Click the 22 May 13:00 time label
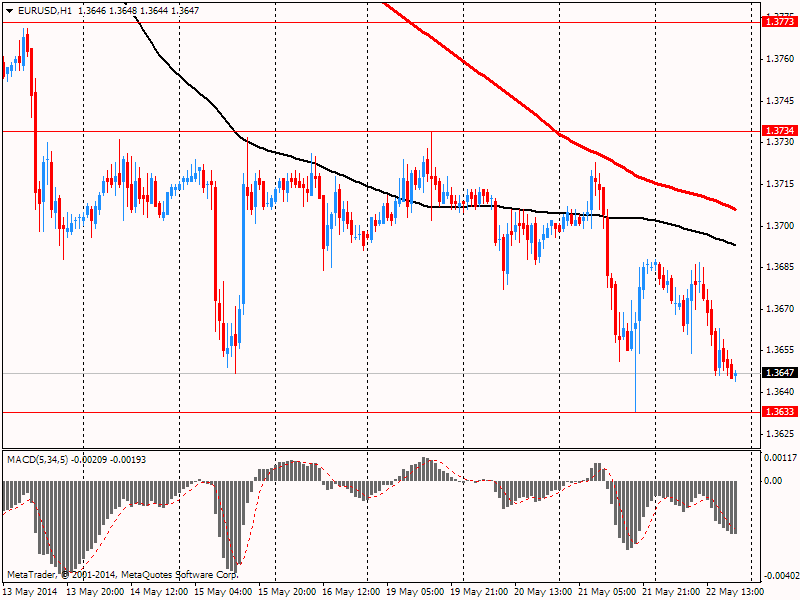 pyautogui.click(x=735, y=592)
